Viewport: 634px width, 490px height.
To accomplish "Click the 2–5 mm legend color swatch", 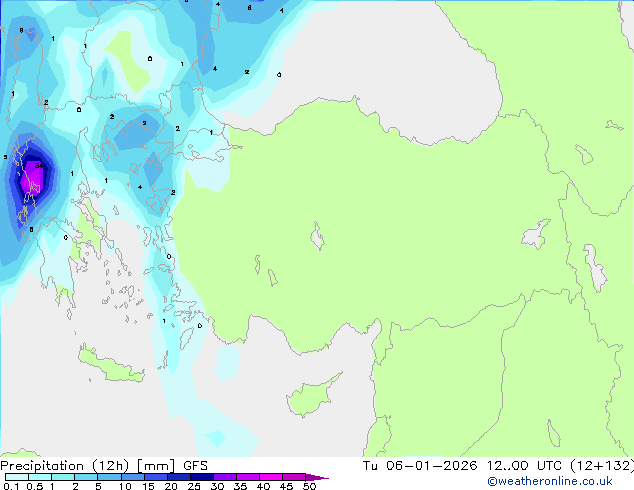I will pos(86,477).
